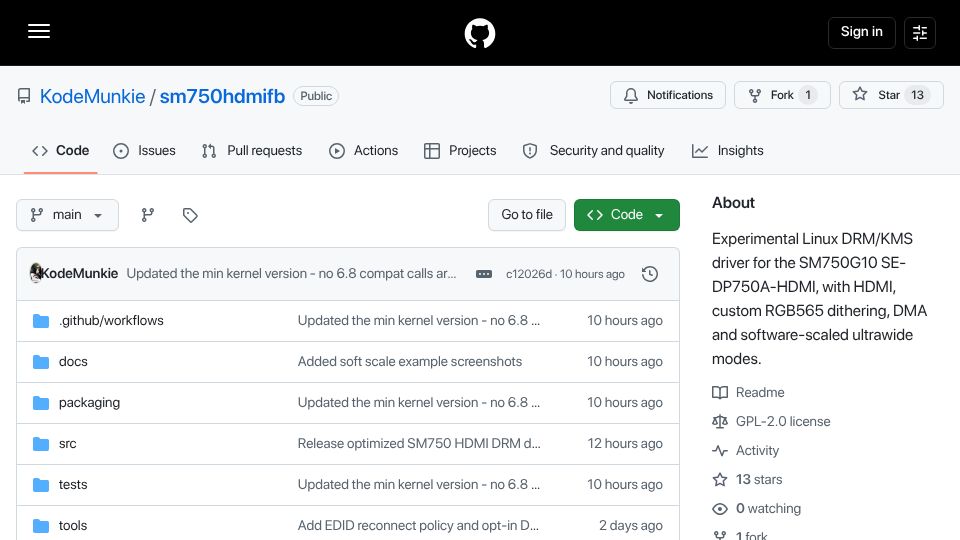
Task: Open the hamburger navigation menu
Action: pos(39,31)
